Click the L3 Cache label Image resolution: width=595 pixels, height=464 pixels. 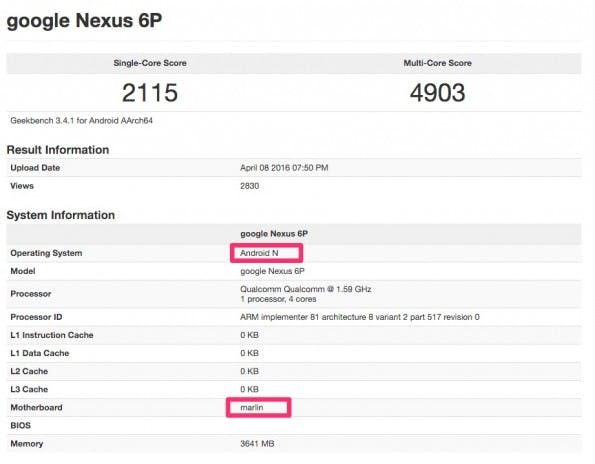[x=29, y=389]
